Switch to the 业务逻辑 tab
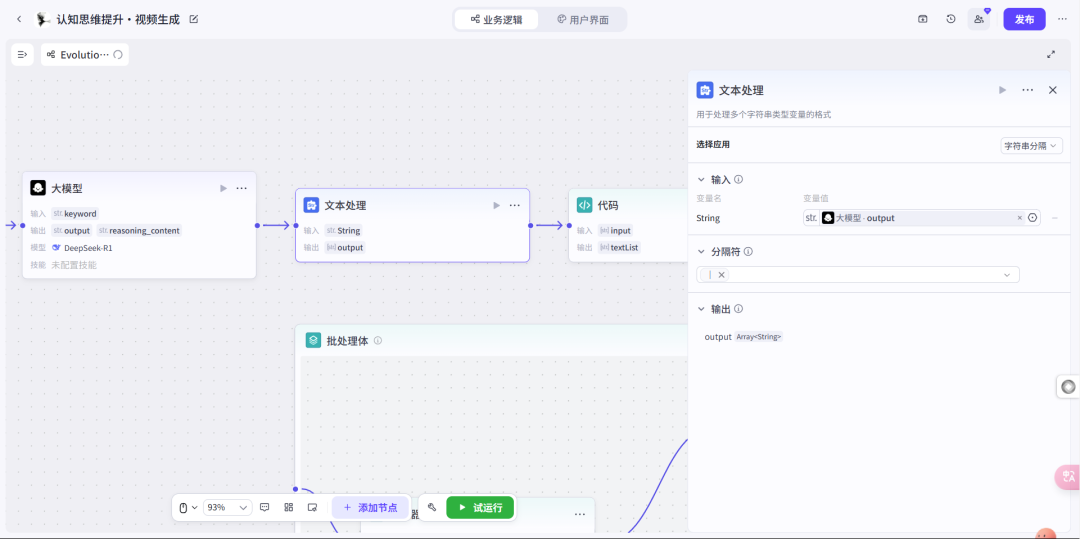Image resolution: width=1080 pixels, height=539 pixels. [497, 19]
